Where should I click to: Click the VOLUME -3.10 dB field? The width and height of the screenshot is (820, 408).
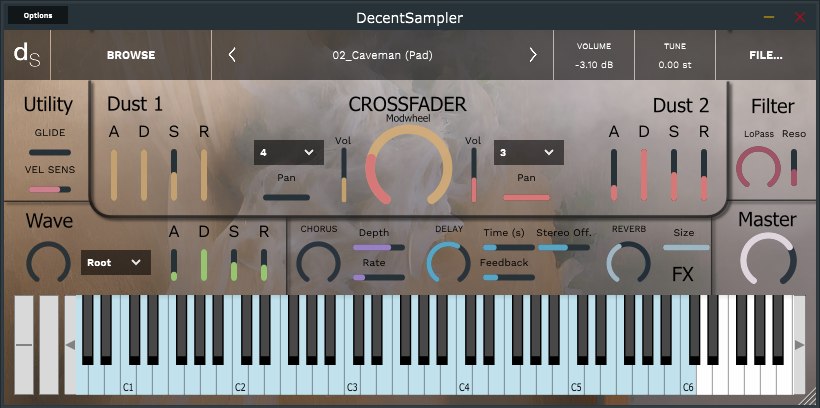pyautogui.click(x=594, y=55)
